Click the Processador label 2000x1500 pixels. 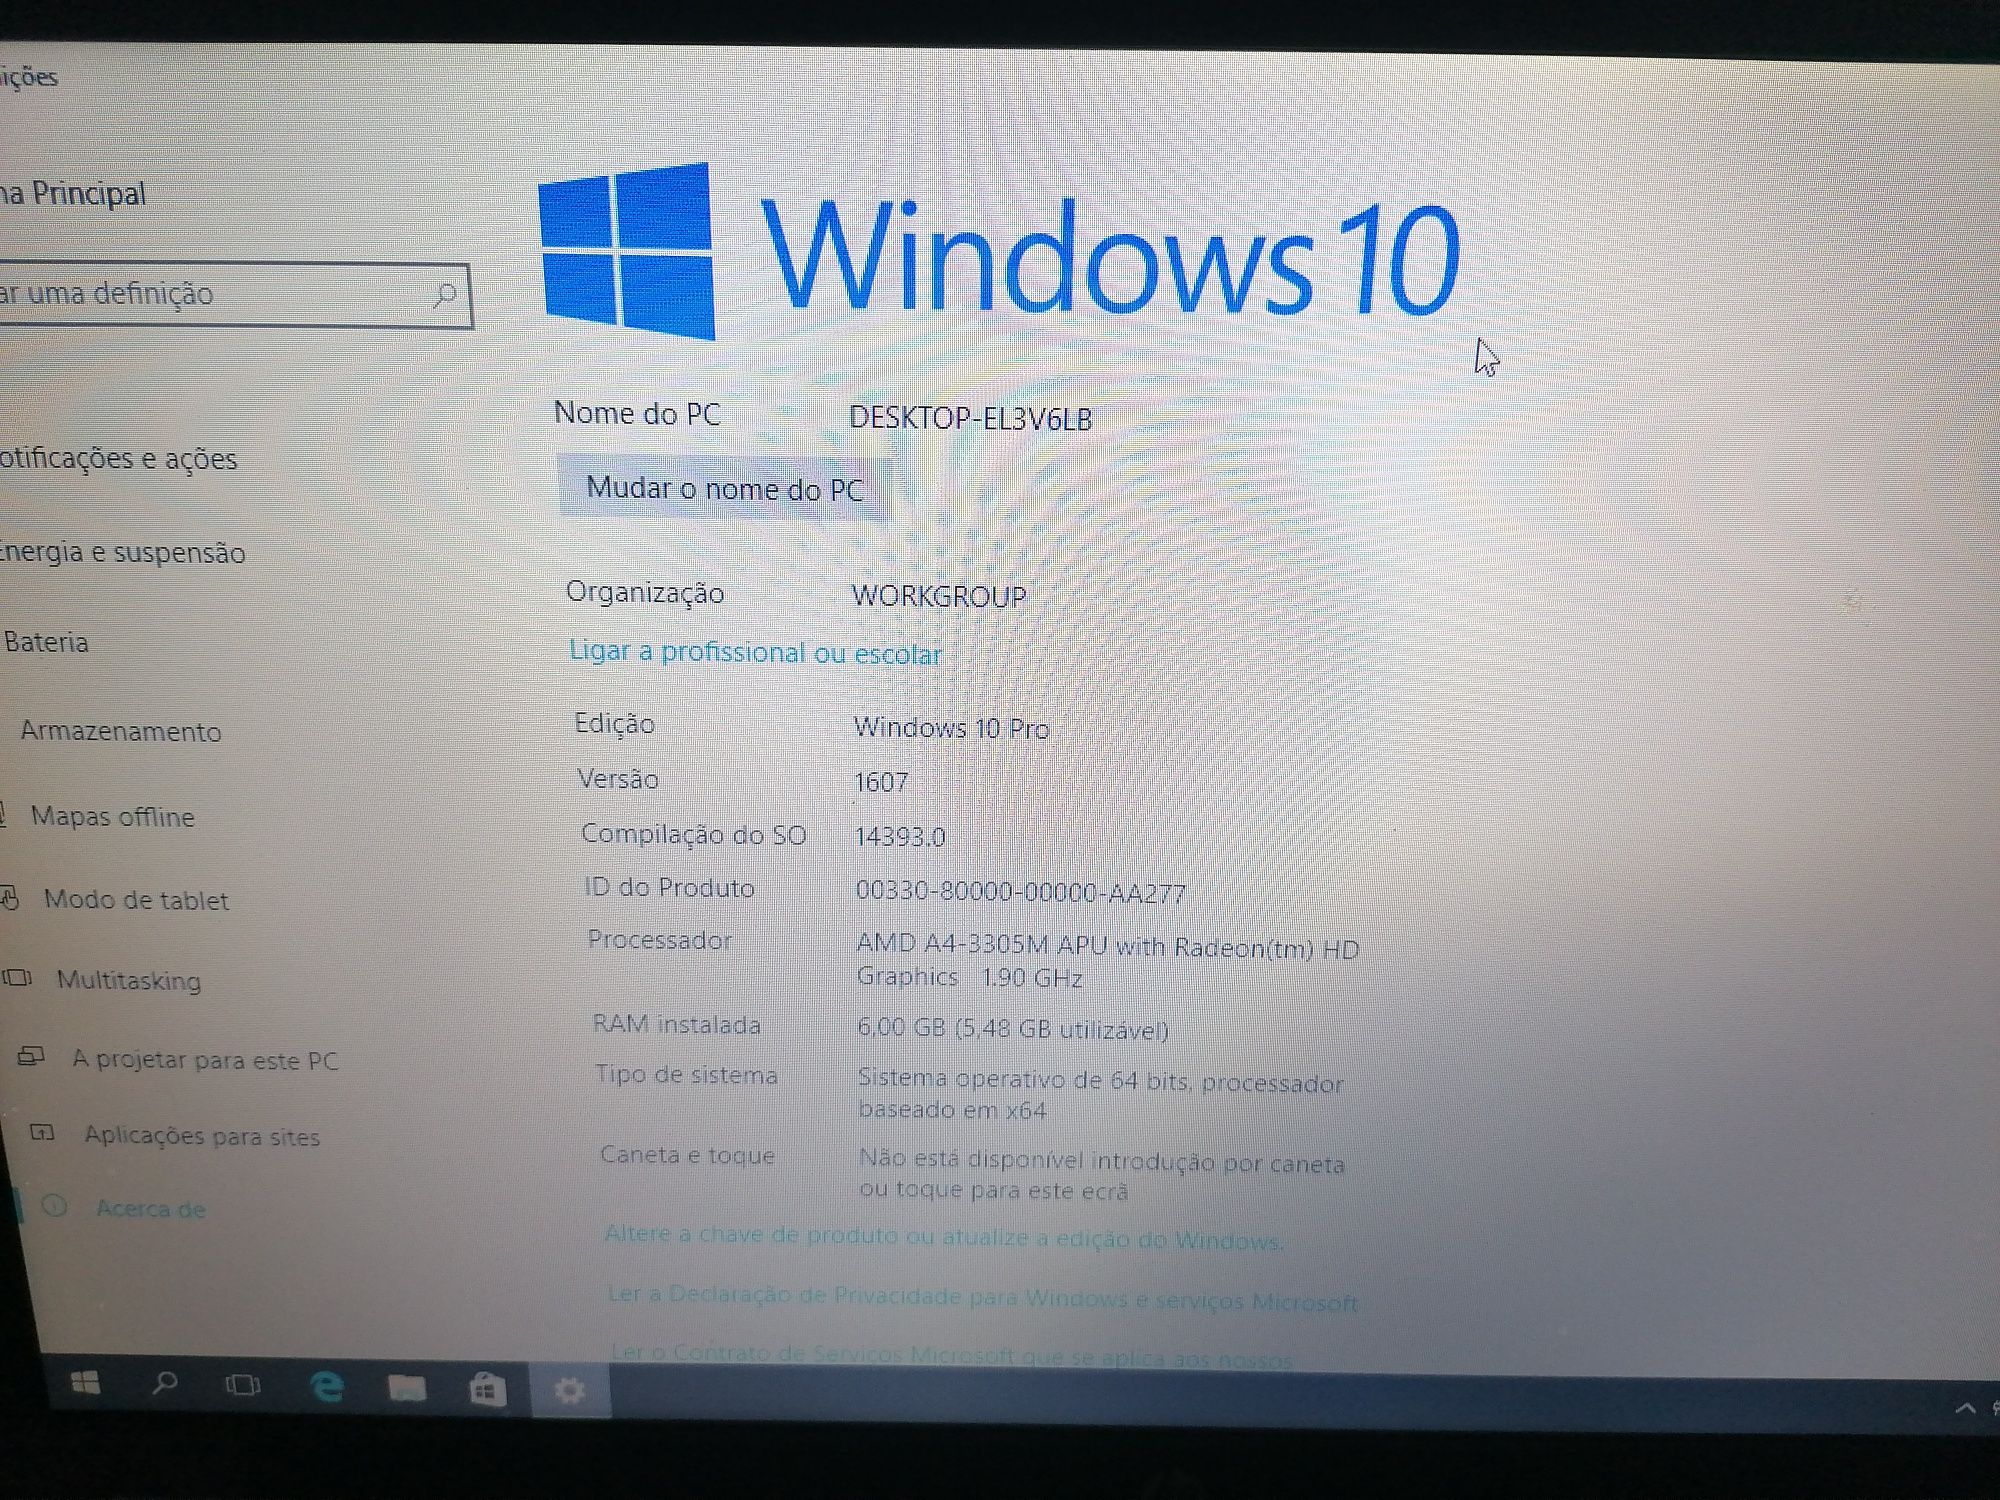click(x=660, y=940)
